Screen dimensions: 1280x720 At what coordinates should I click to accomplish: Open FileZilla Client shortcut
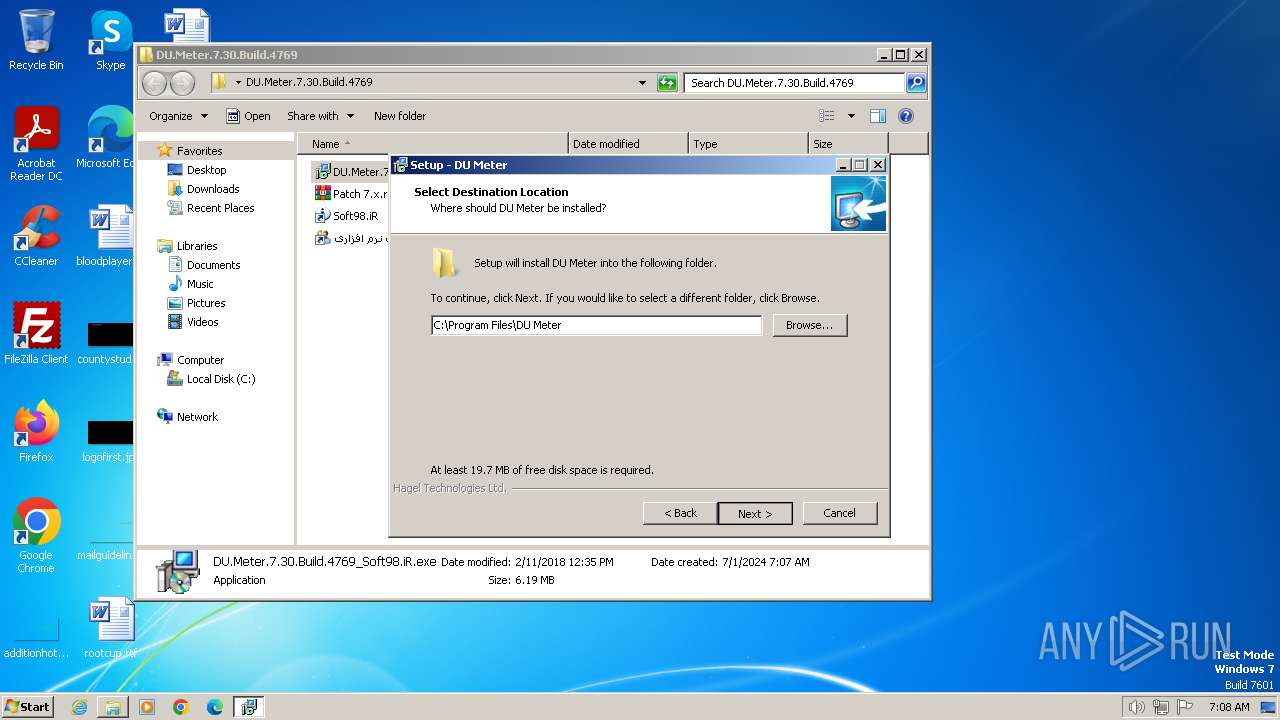36,333
